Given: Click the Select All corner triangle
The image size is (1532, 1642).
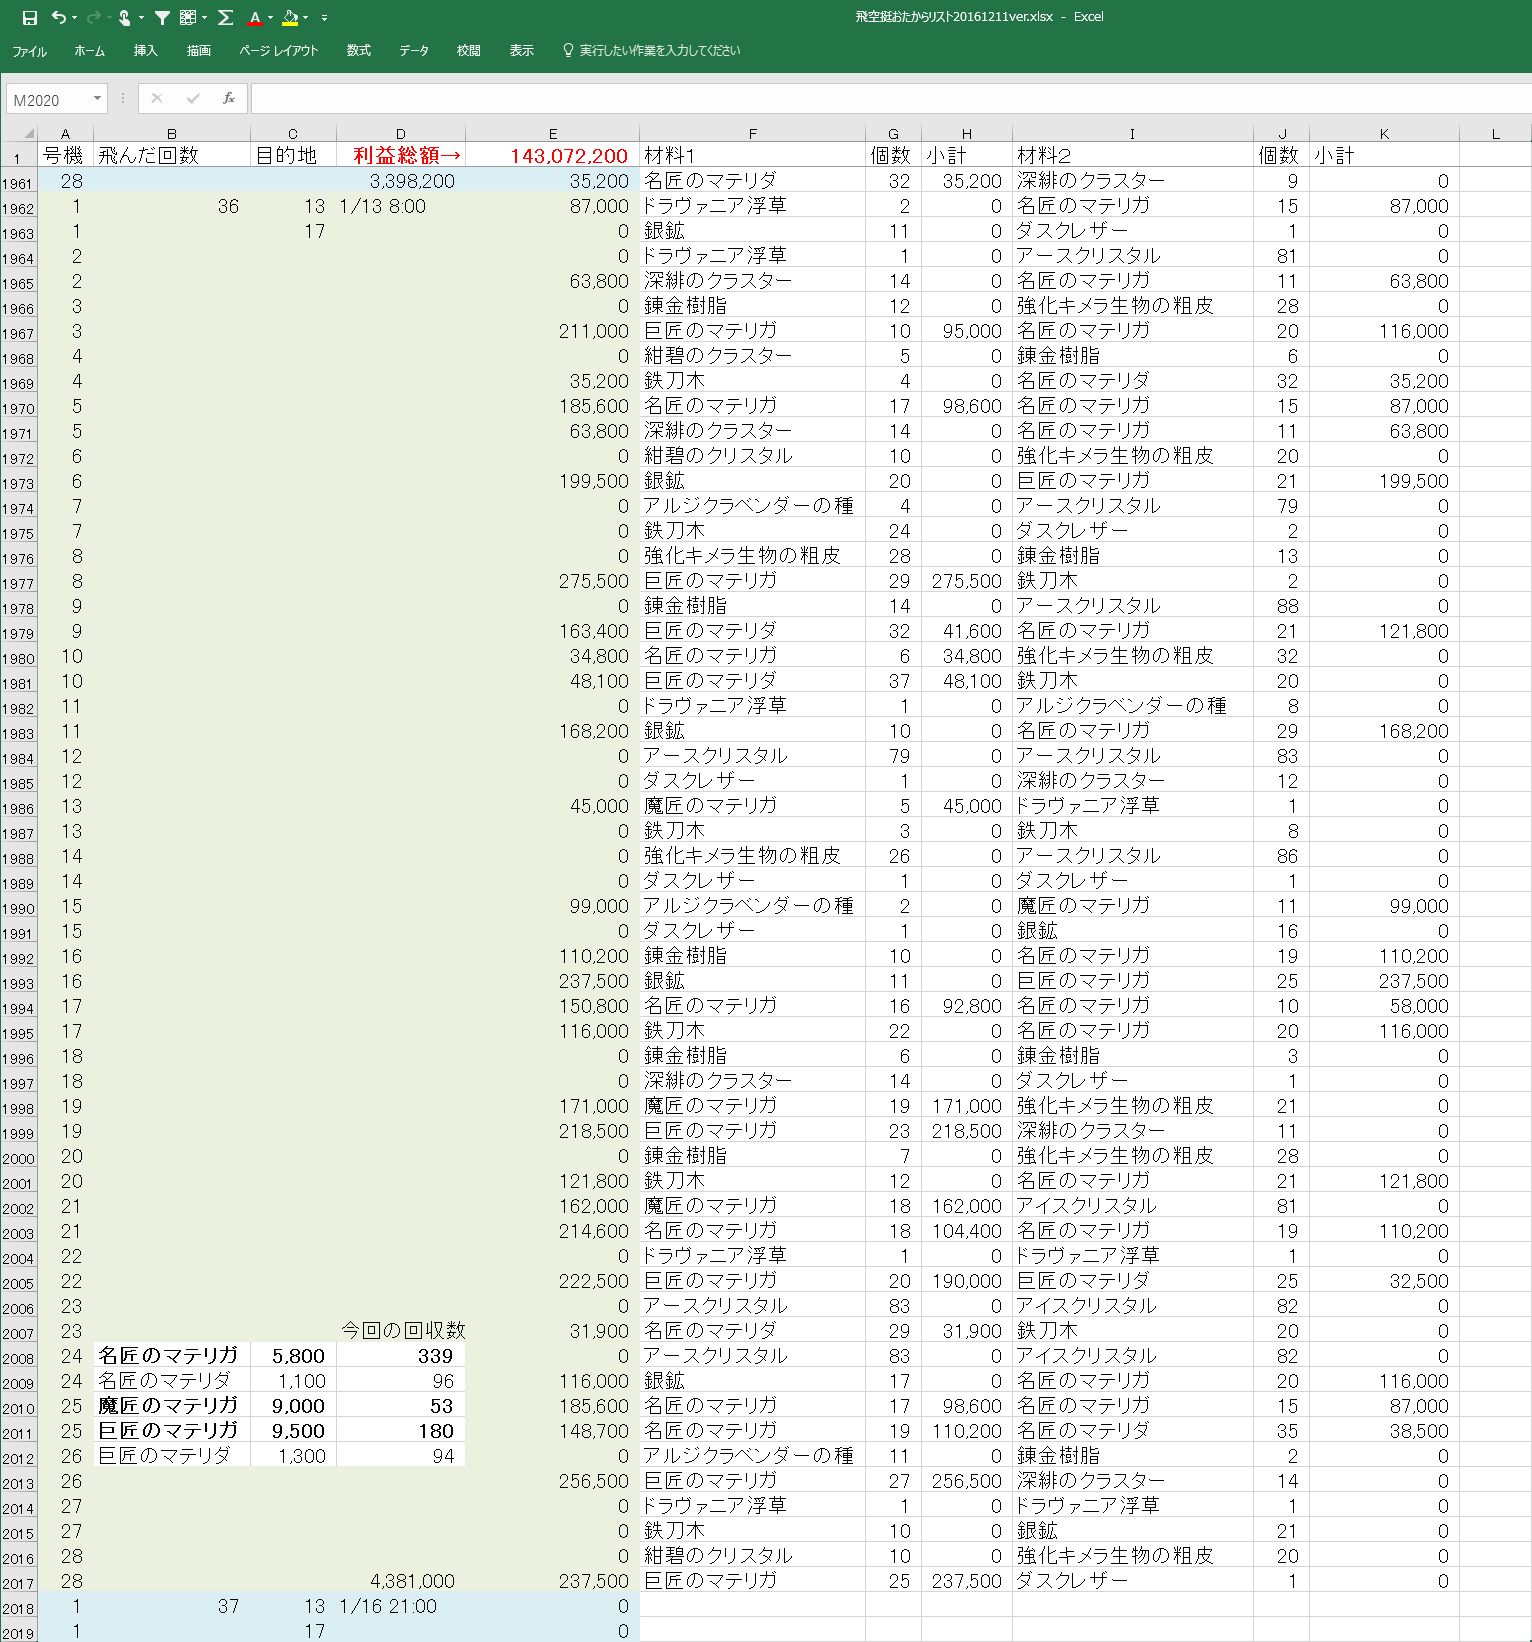Looking at the screenshot, I should tap(28, 133).
